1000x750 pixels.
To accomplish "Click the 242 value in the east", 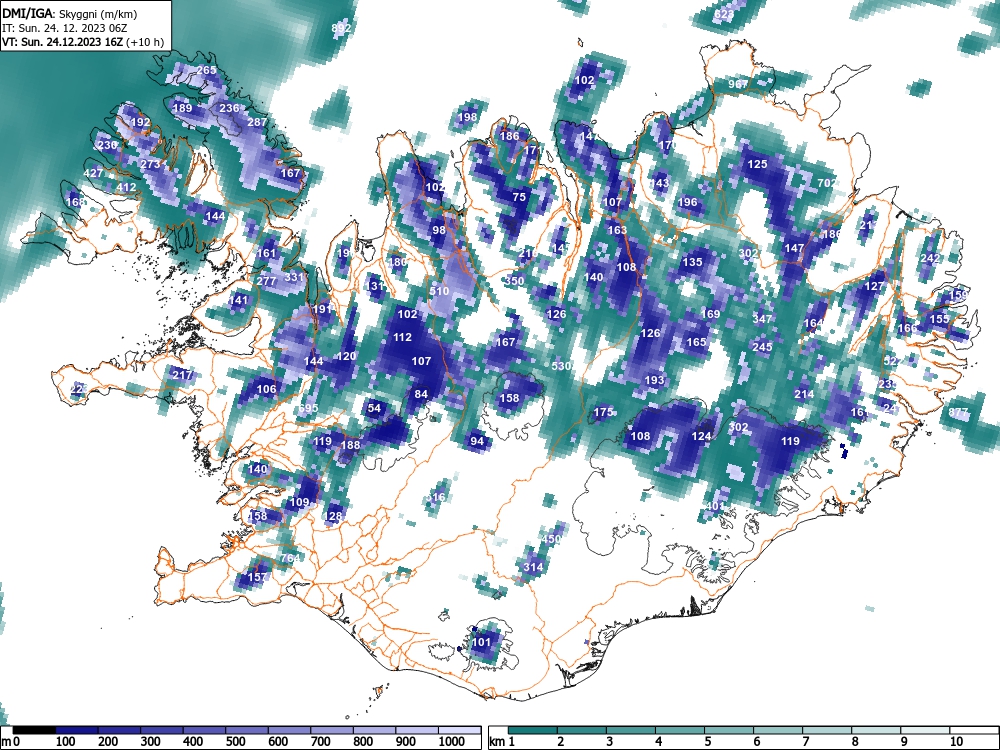I will point(930,258).
